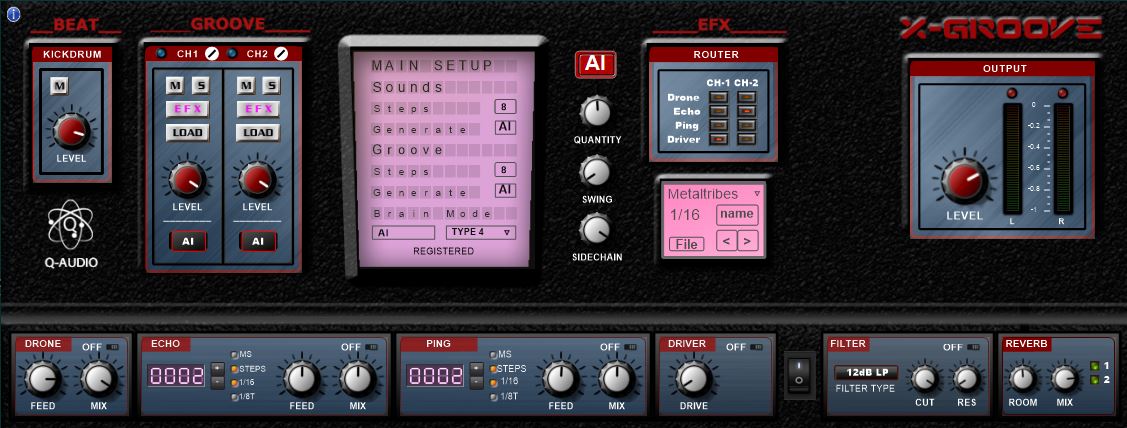
Task: Enable Reverb channel 1 LED
Action: pyautogui.click(x=1094, y=365)
